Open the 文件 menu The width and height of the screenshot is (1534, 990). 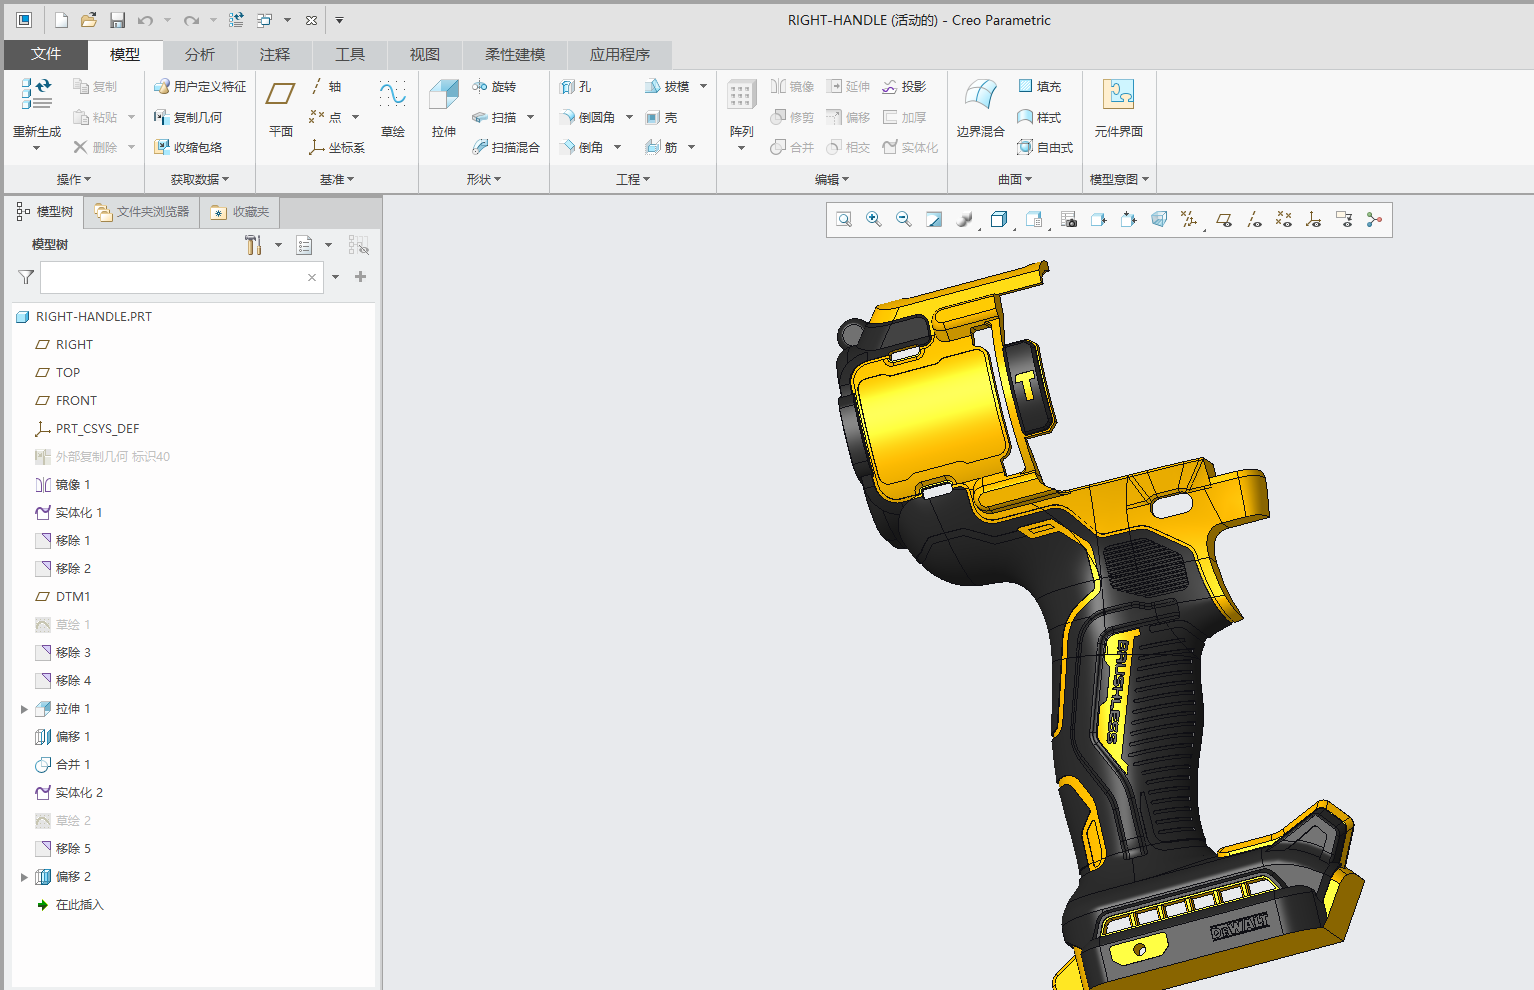coord(46,55)
